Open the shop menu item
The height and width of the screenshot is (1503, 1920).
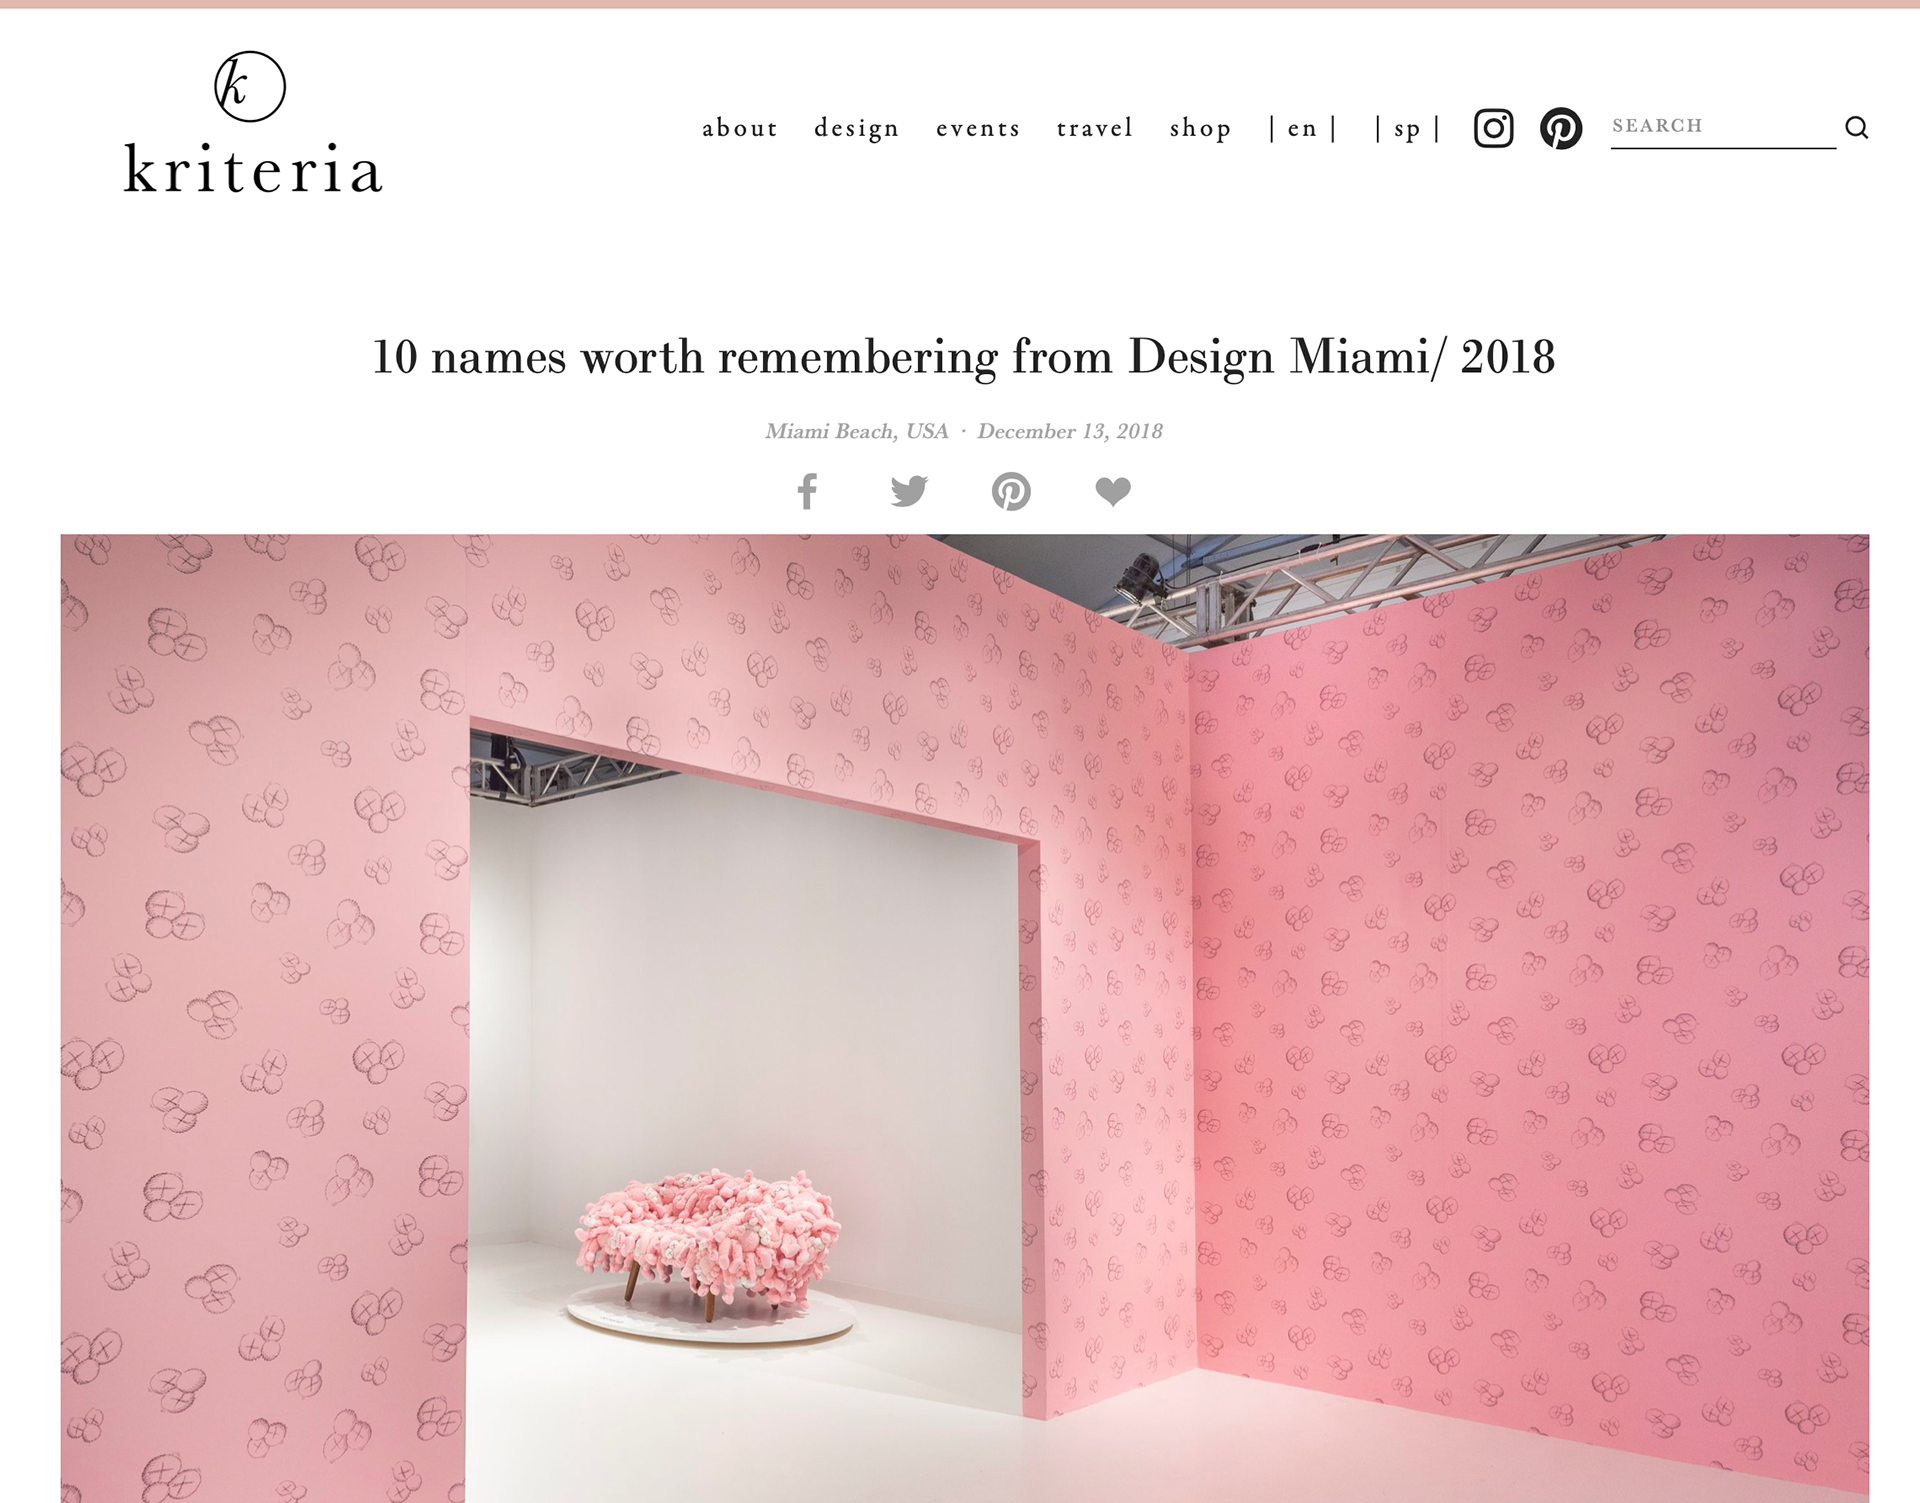pyautogui.click(x=1201, y=128)
